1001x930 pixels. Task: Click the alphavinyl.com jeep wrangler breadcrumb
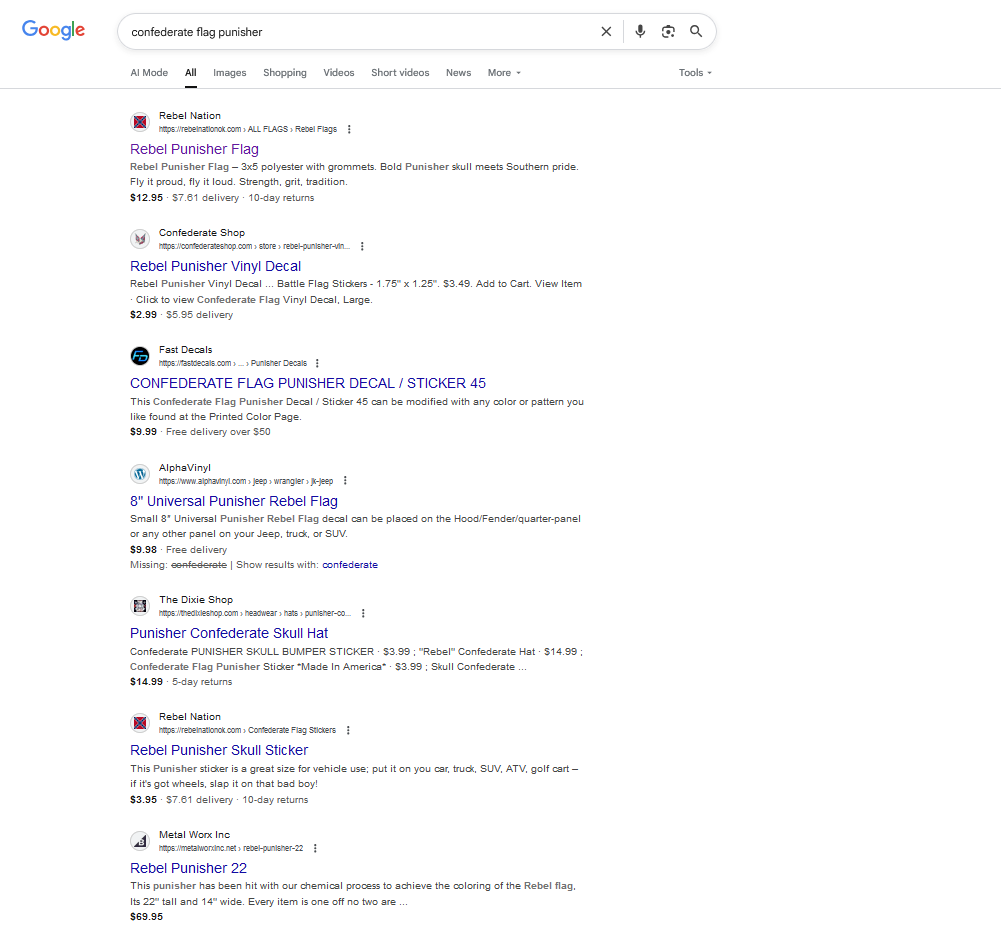(246, 481)
